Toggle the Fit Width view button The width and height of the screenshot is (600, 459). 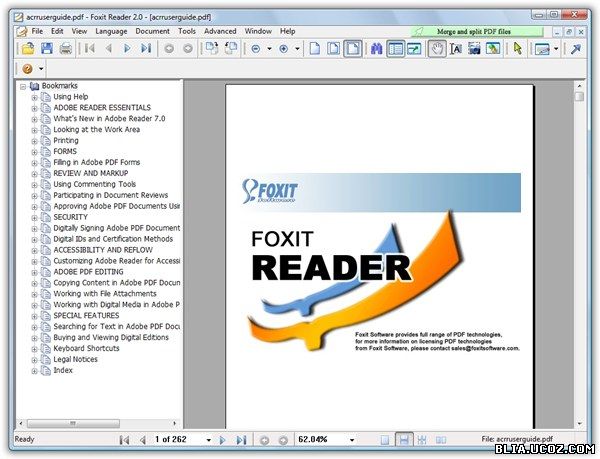click(x=353, y=49)
